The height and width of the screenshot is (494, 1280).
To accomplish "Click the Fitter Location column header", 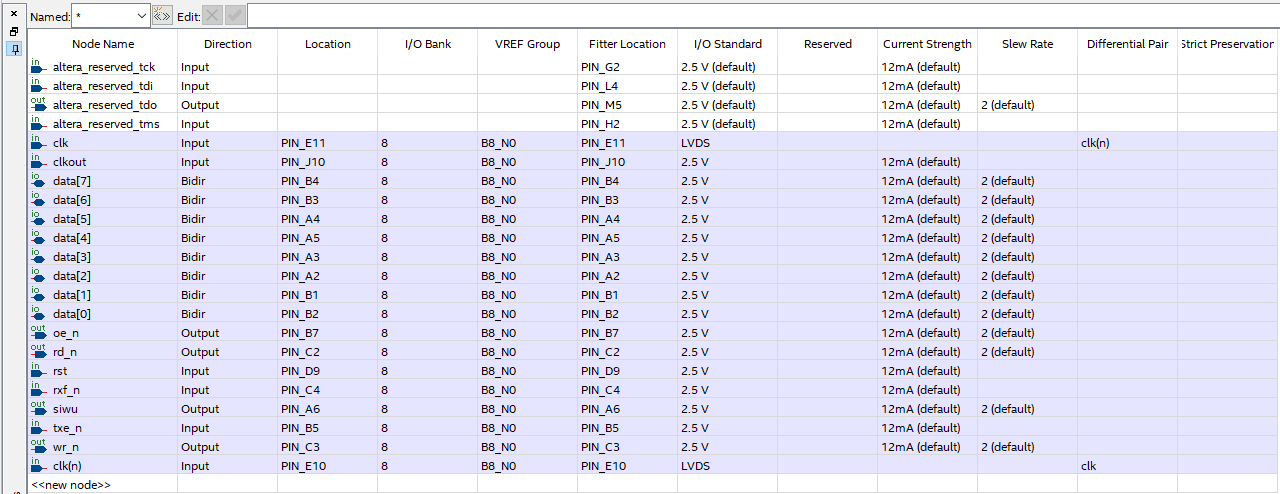I will (x=627, y=44).
